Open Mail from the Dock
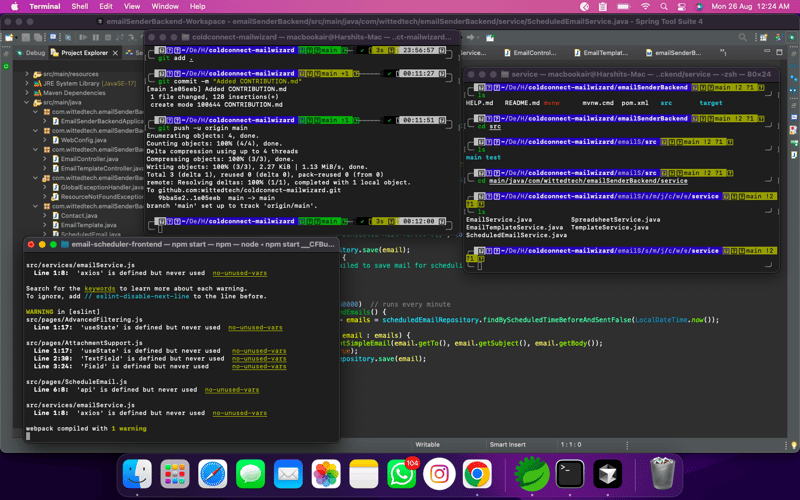 [288, 474]
